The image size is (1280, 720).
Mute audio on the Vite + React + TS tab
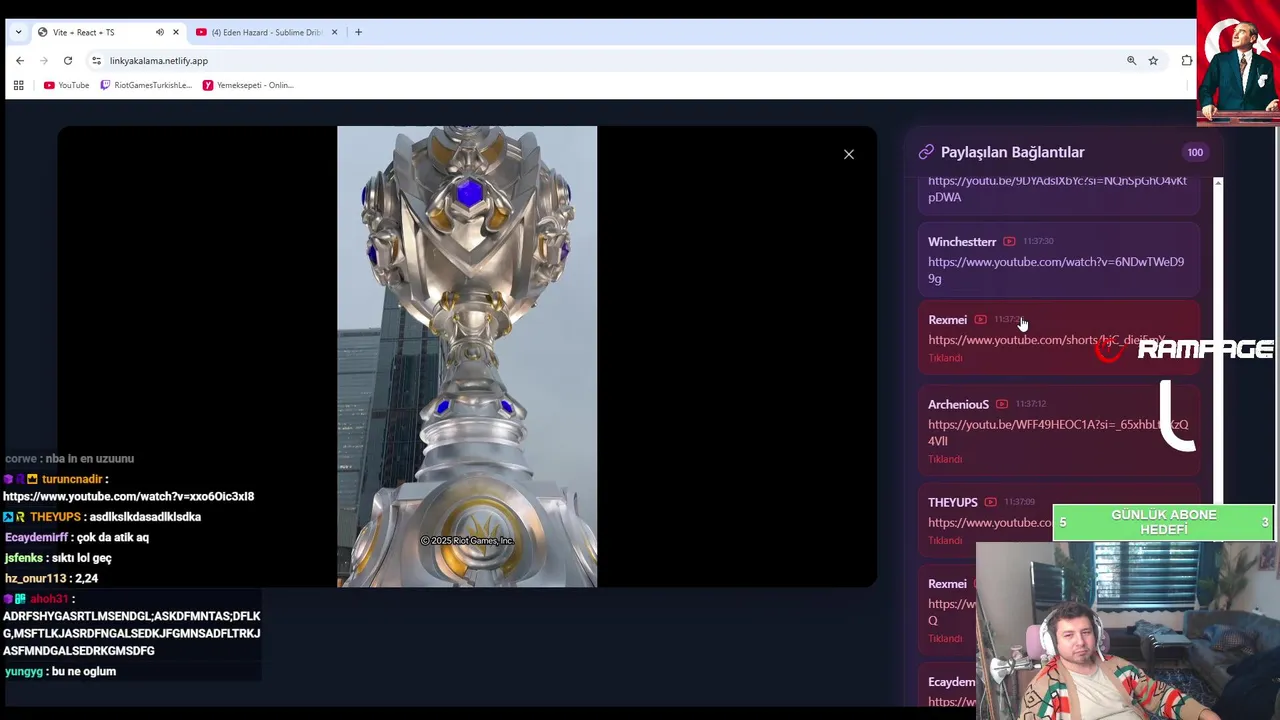(x=159, y=32)
